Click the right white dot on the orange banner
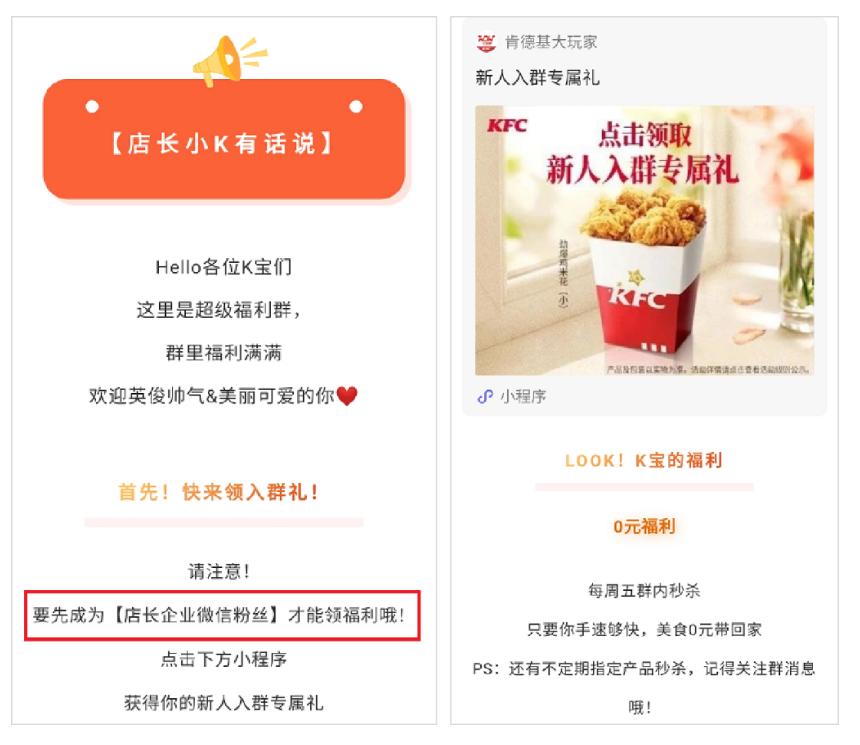 click(356, 106)
